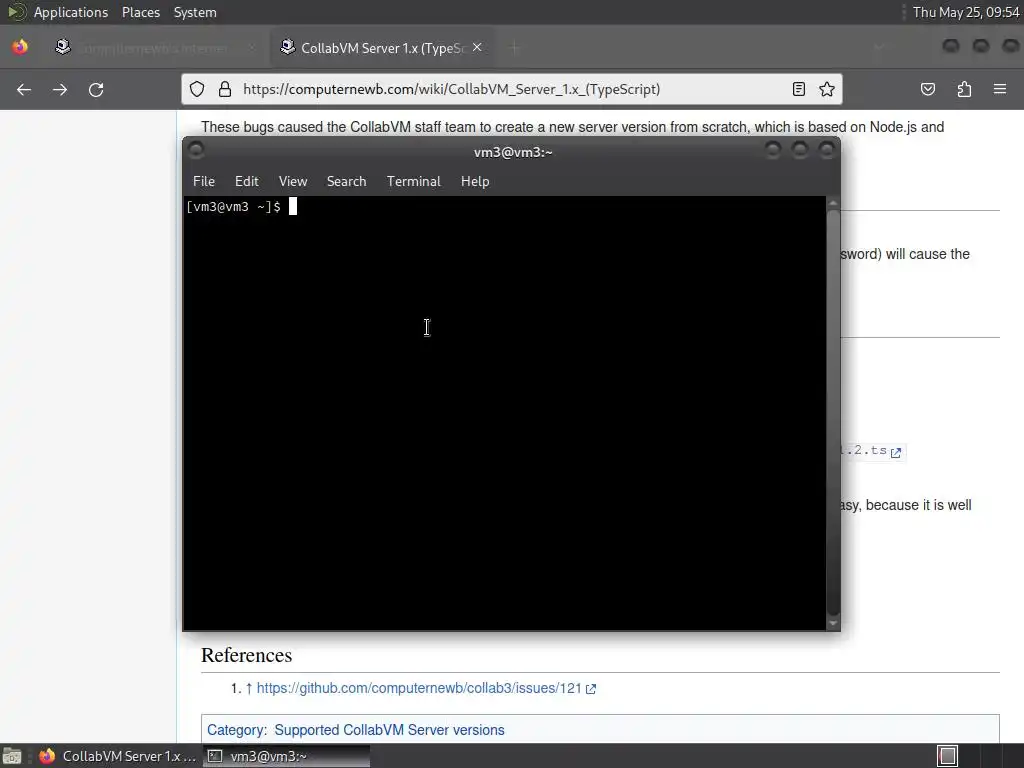
Task: Open the tab list dropdown chevron
Action: click(x=879, y=47)
